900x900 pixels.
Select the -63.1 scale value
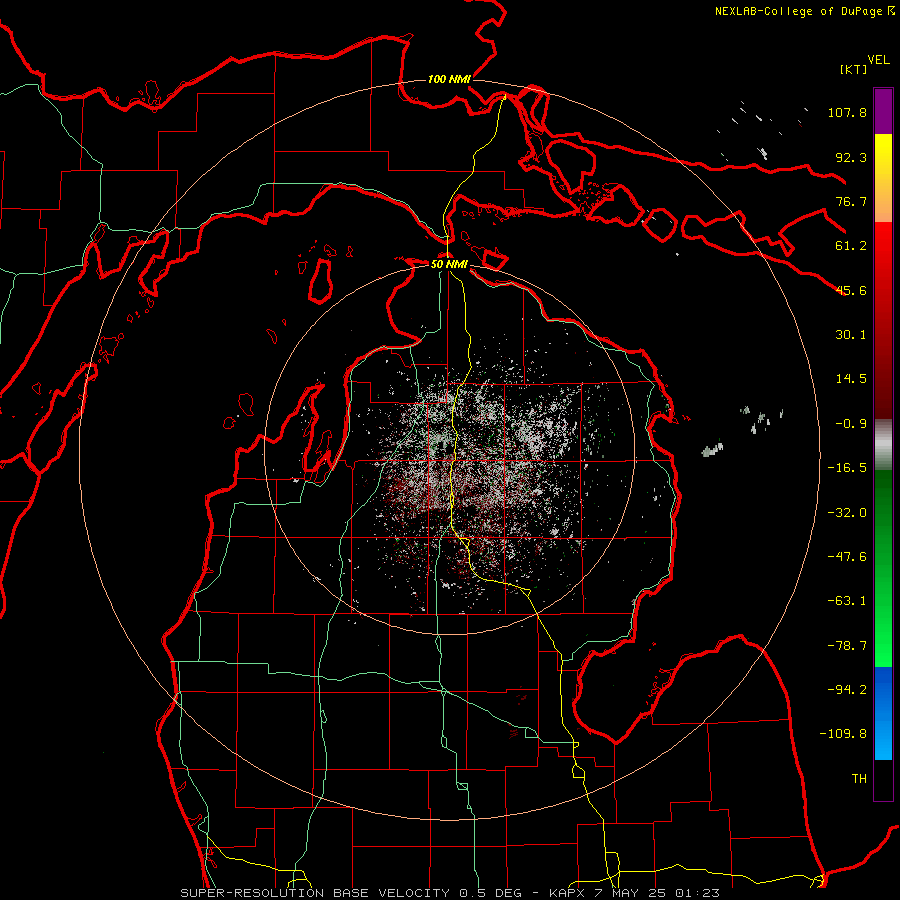847,601
